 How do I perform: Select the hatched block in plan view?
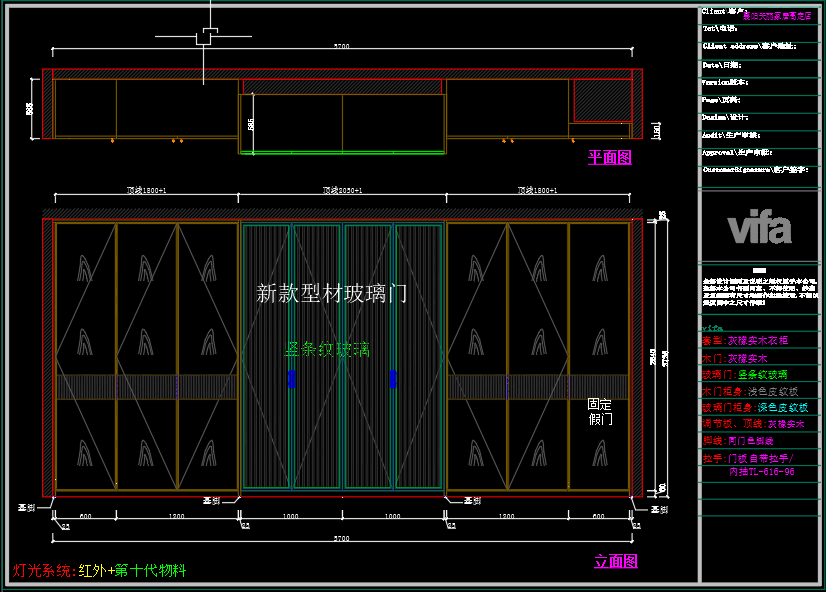pos(601,99)
